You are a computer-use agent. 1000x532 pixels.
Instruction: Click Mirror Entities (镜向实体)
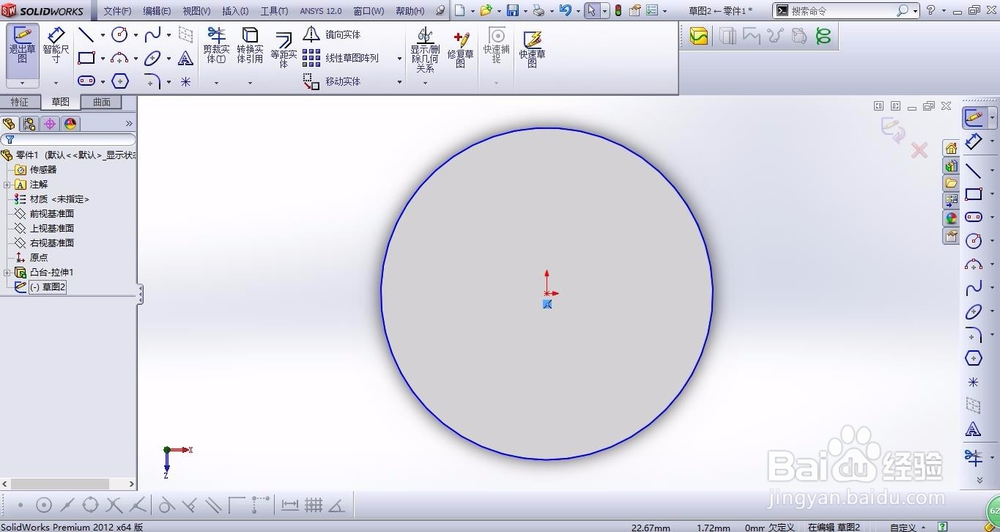[x=332, y=34]
